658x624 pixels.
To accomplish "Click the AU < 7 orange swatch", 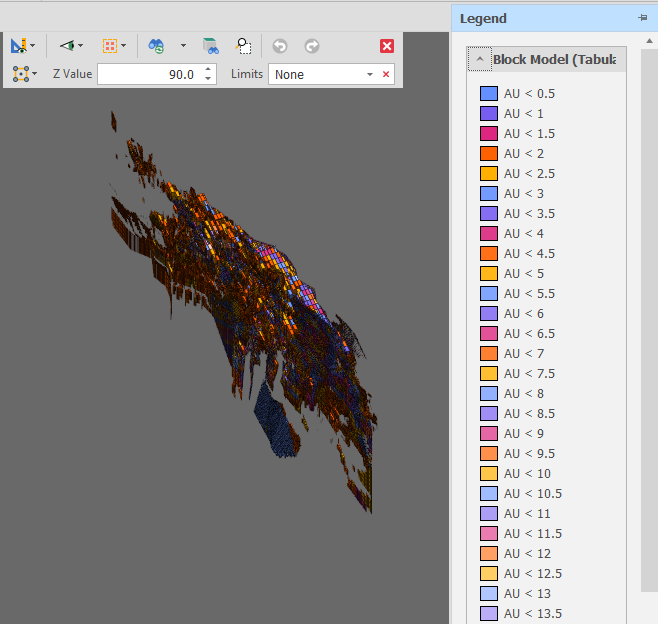I will [489, 353].
